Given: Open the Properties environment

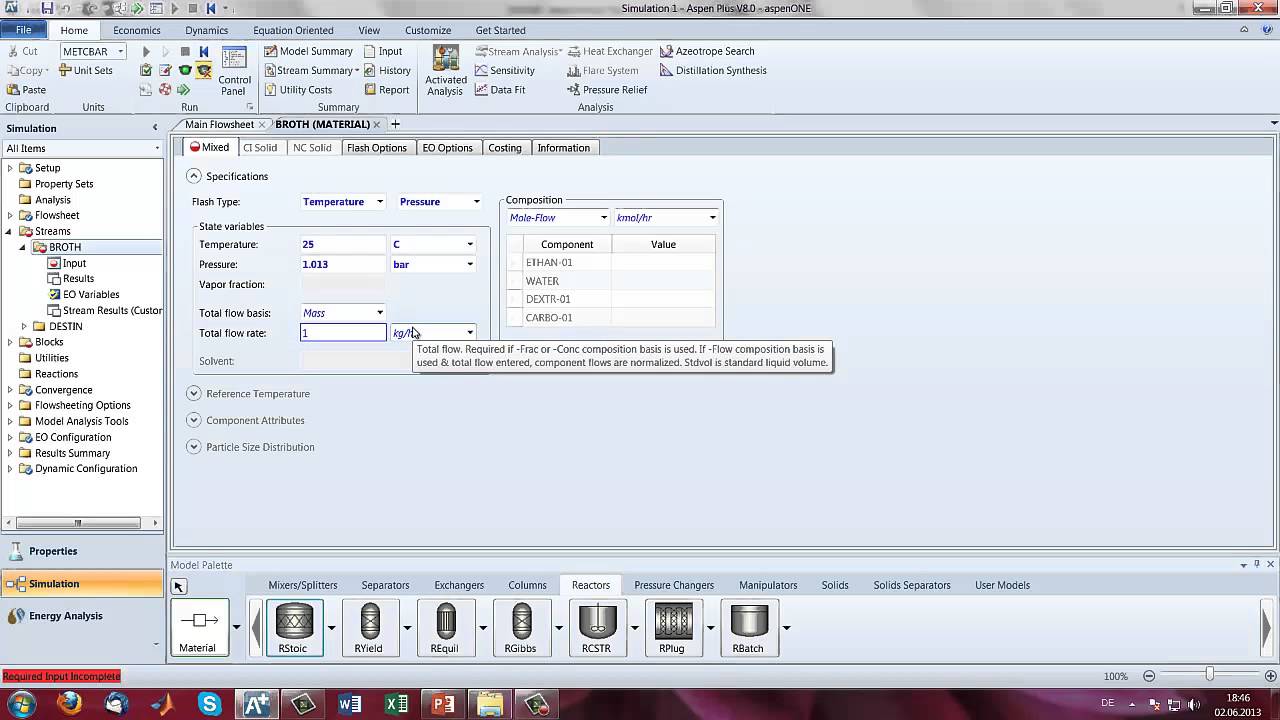Looking at the screenshot, I should 82,551.
